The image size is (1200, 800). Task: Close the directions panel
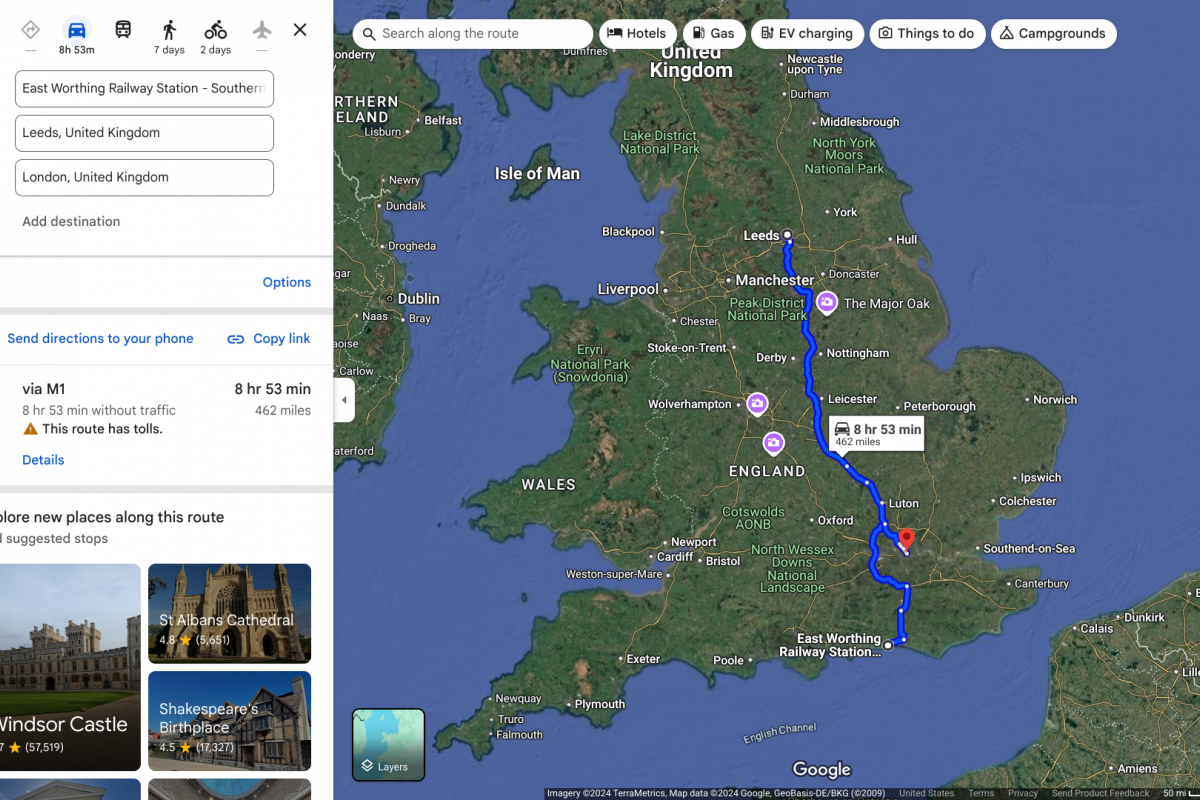click(300, 30)
